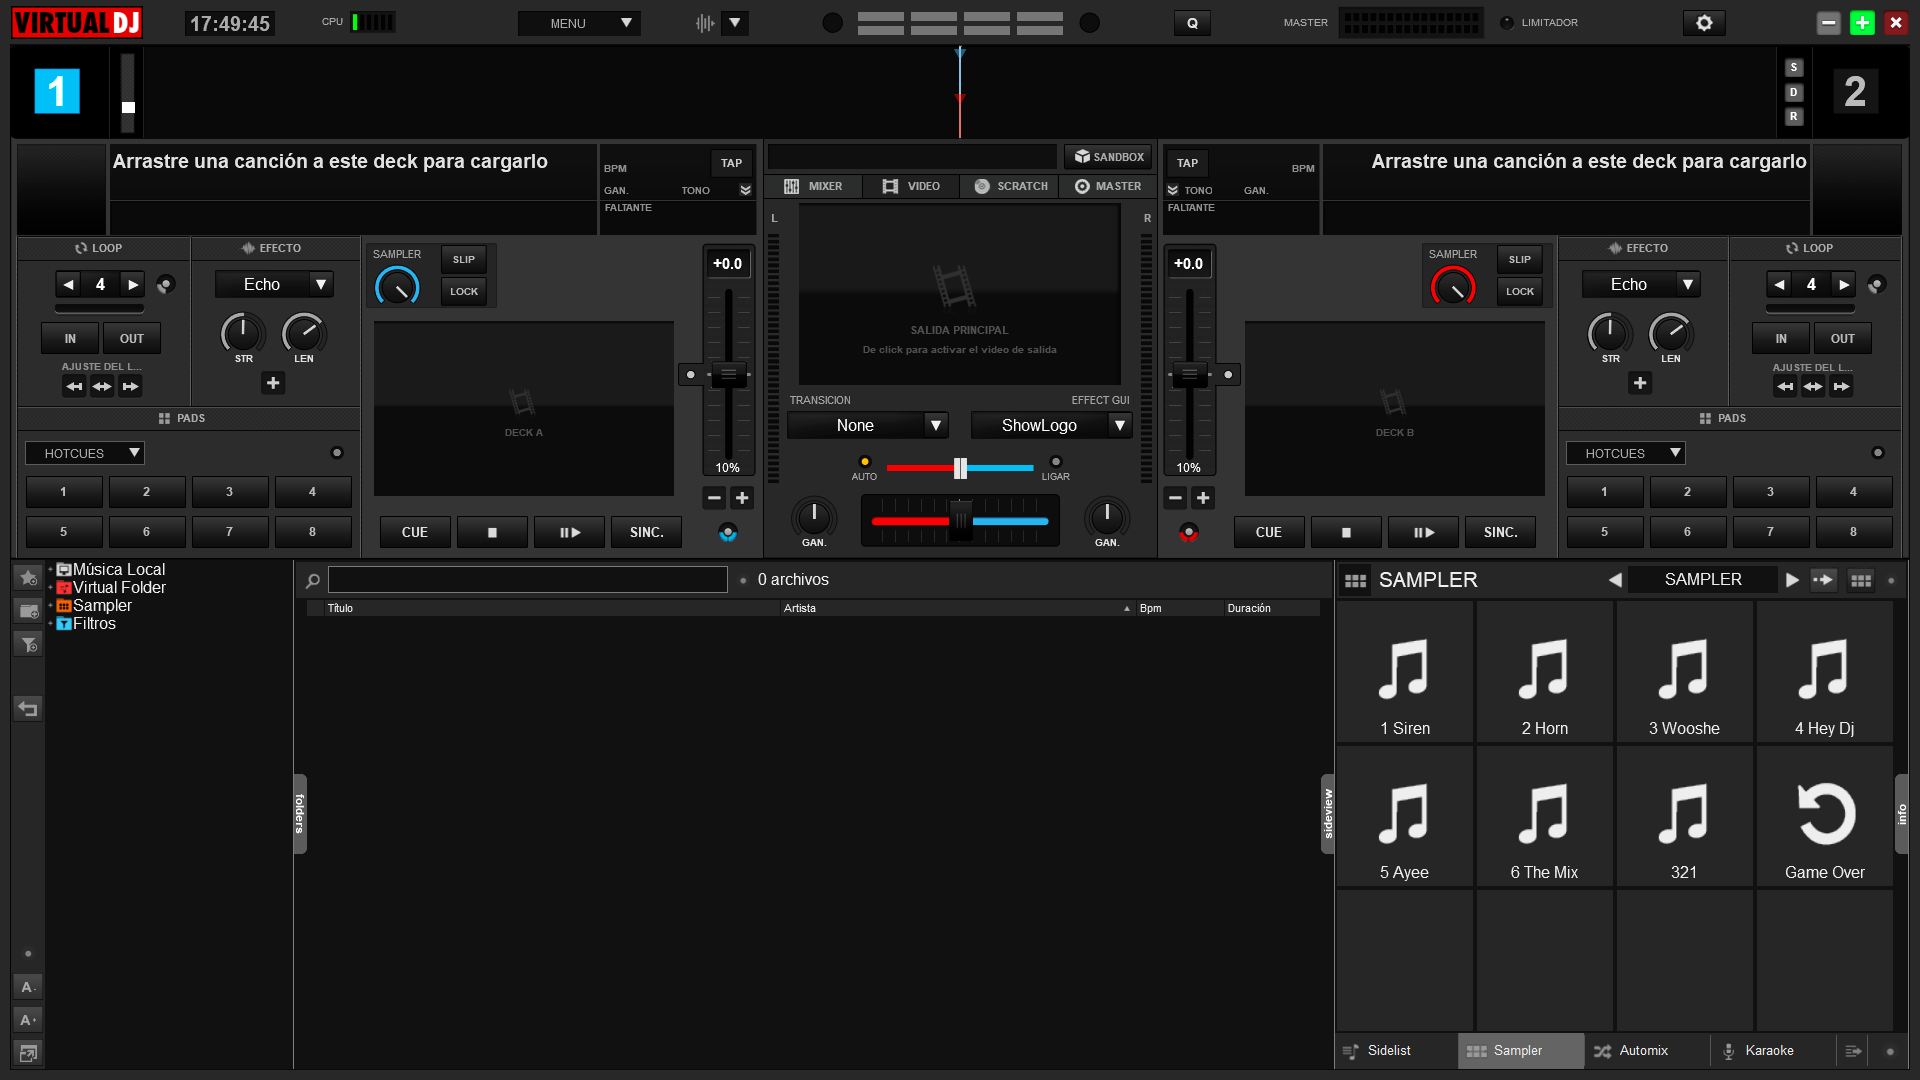Trigger the Game Over sample
The height and width of the screenshot is (1080, 1920).
(1824, 816)
